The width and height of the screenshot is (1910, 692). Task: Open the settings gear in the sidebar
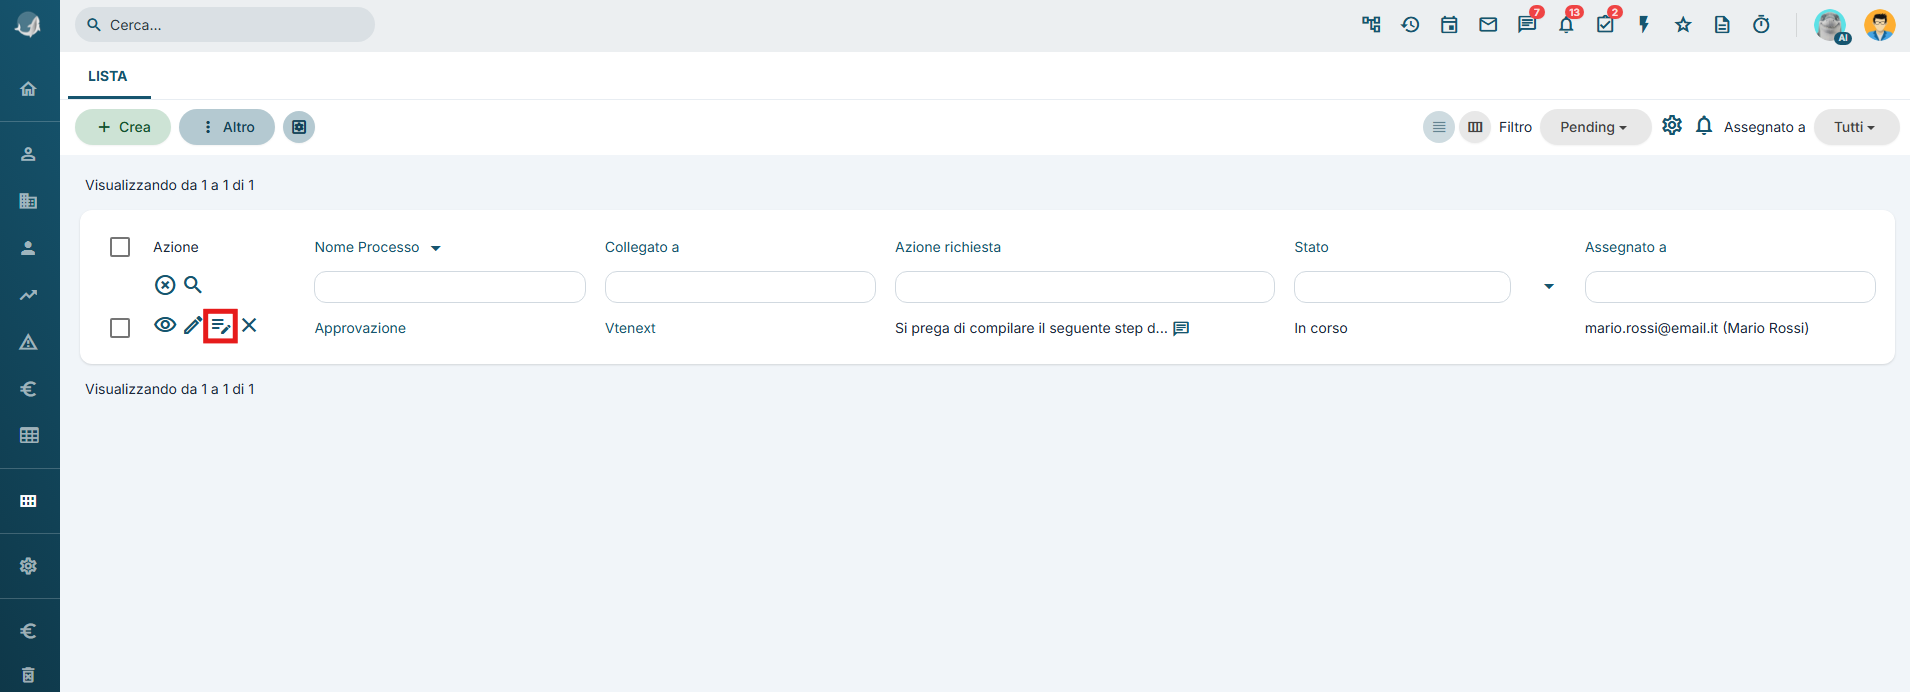coord(29,566)
